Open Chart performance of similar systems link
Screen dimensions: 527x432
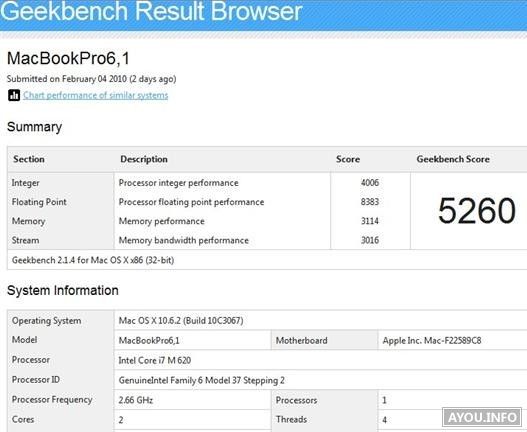pos(95,95)
